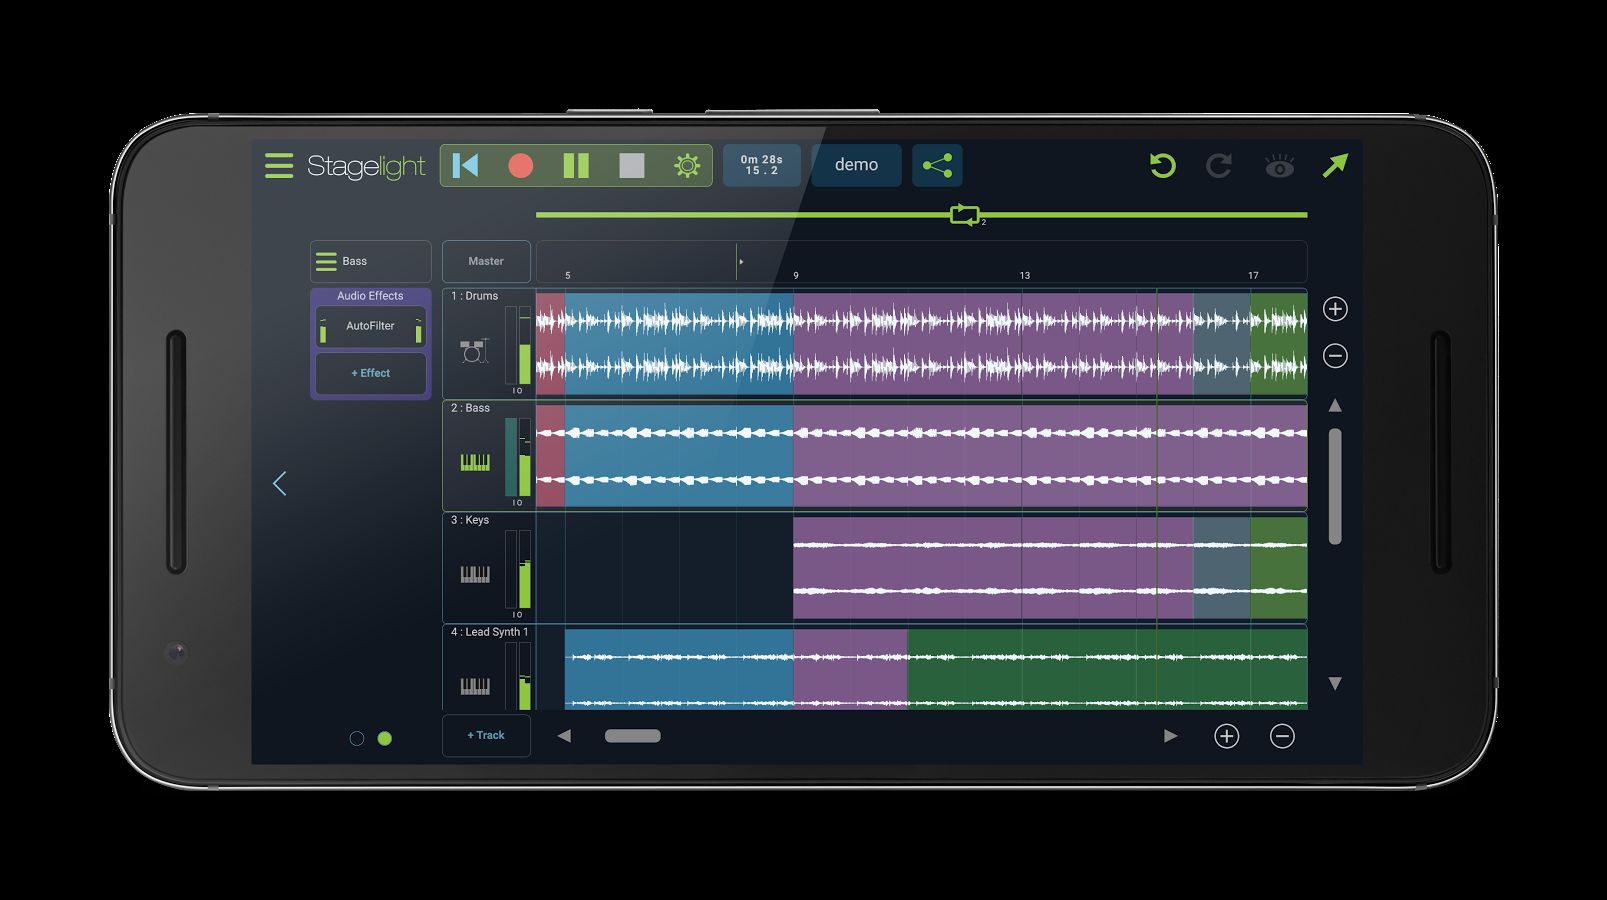This screenshot has width=1607, height=900.
Task: Increase track height with the upper plus icon
Action: pos(1335,309)
